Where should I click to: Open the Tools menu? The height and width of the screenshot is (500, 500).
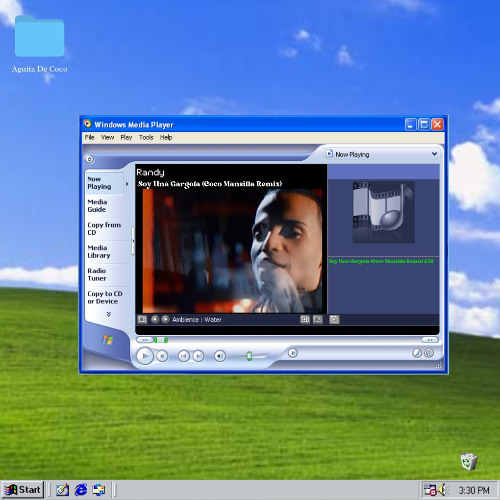[x=146, y=137]
